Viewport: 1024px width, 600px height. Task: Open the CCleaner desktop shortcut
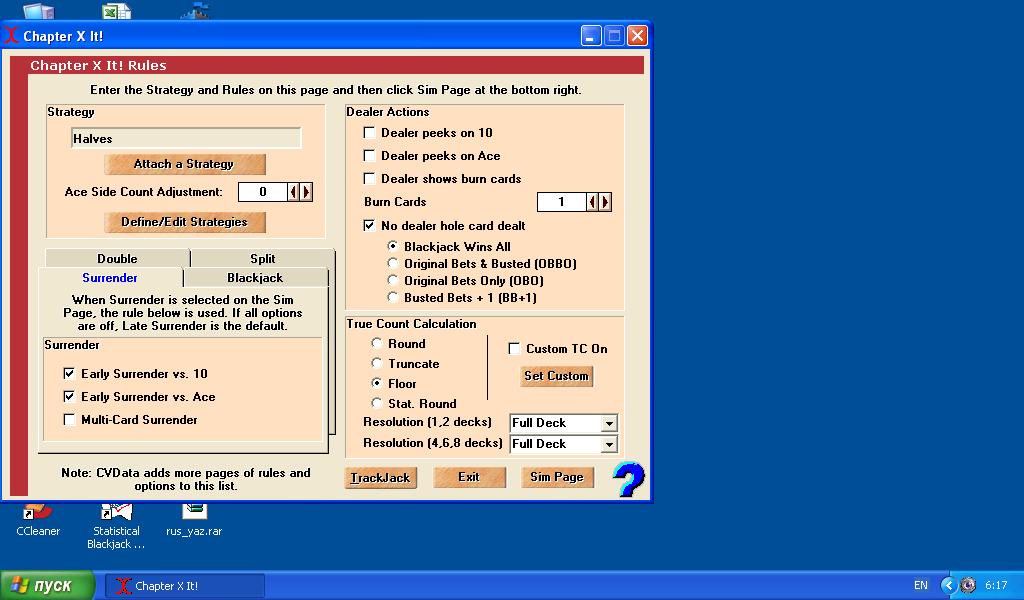coord(38,514)
